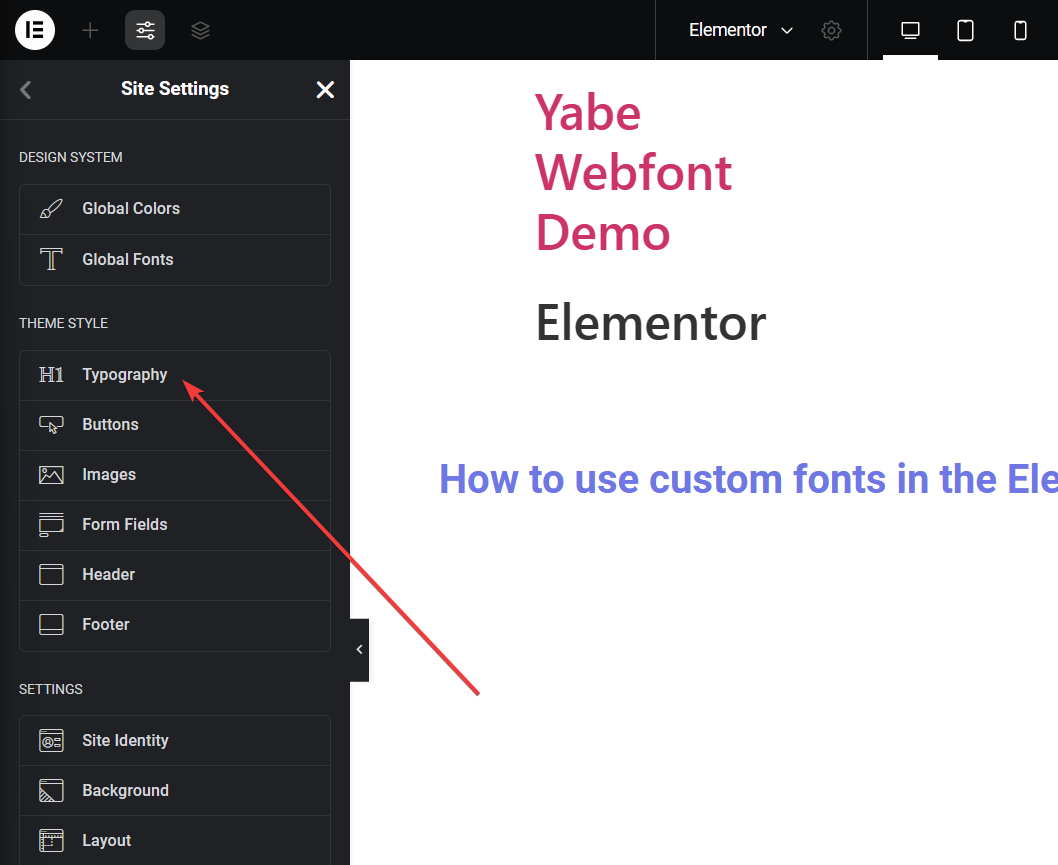The height and width of the screenshot is (865, 1058).
Task: Click the Site Settings panel title
Action: click(175, 89)
